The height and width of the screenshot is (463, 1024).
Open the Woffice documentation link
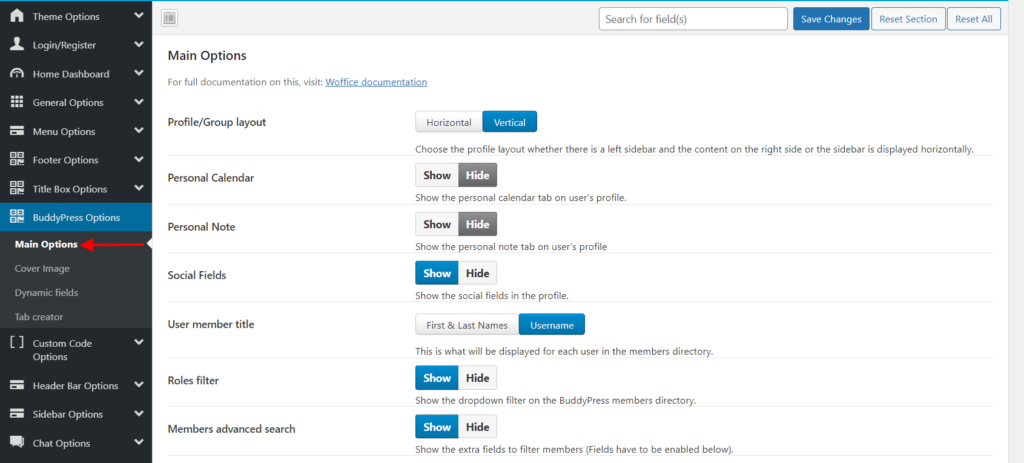tap(376, 82)
